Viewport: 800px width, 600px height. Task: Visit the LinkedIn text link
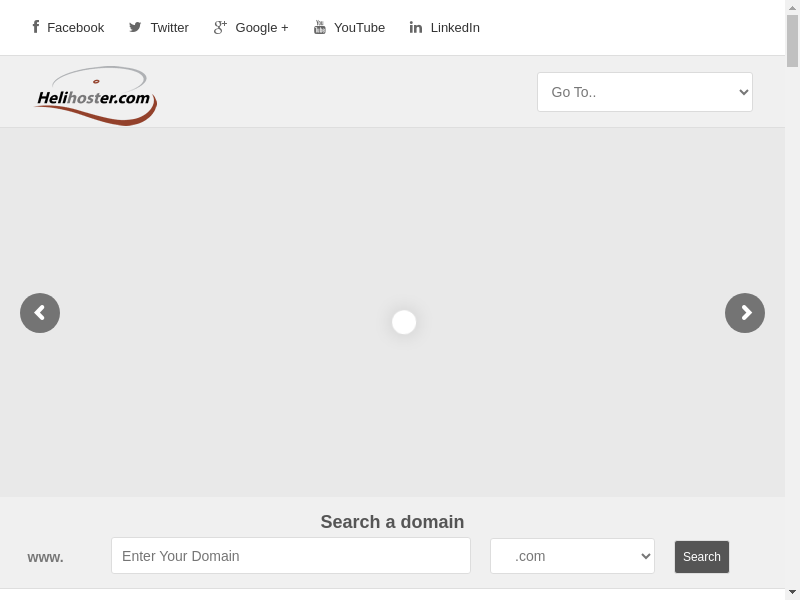455,28
